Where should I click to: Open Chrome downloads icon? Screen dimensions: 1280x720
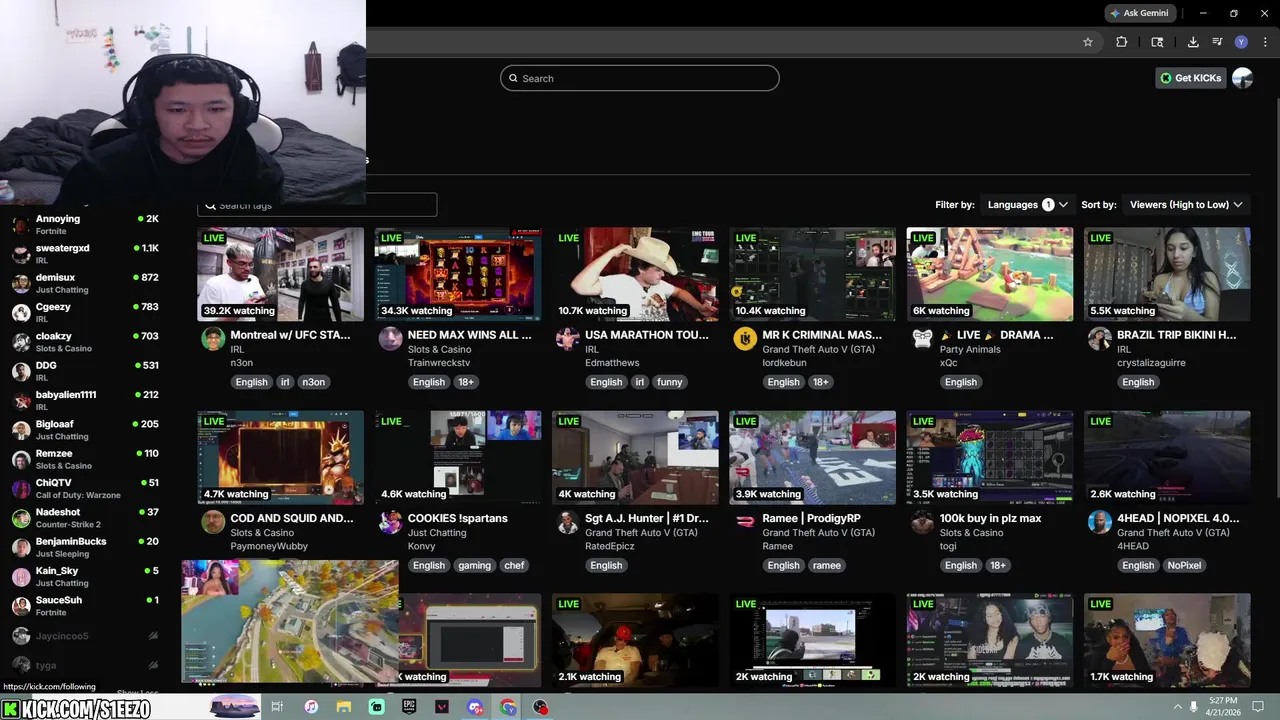click(1193, 42)
